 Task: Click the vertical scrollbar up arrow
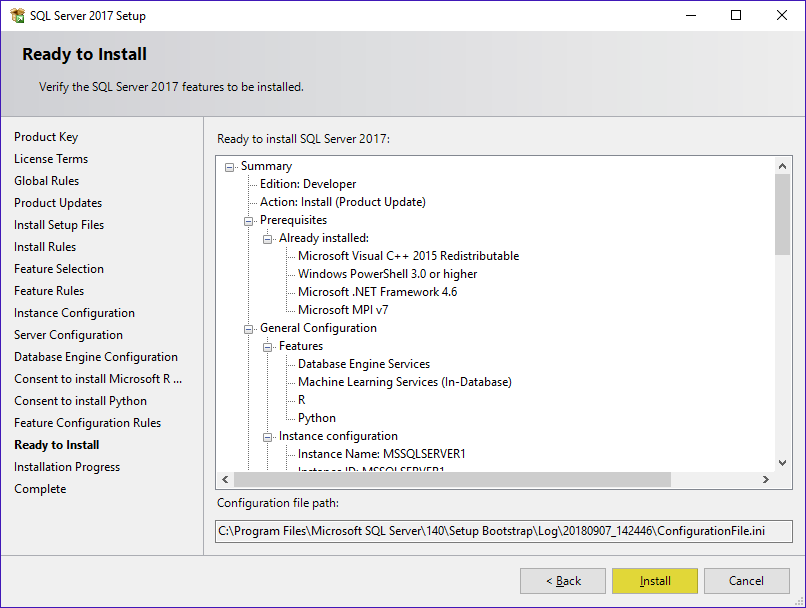(x=782, y=165)
